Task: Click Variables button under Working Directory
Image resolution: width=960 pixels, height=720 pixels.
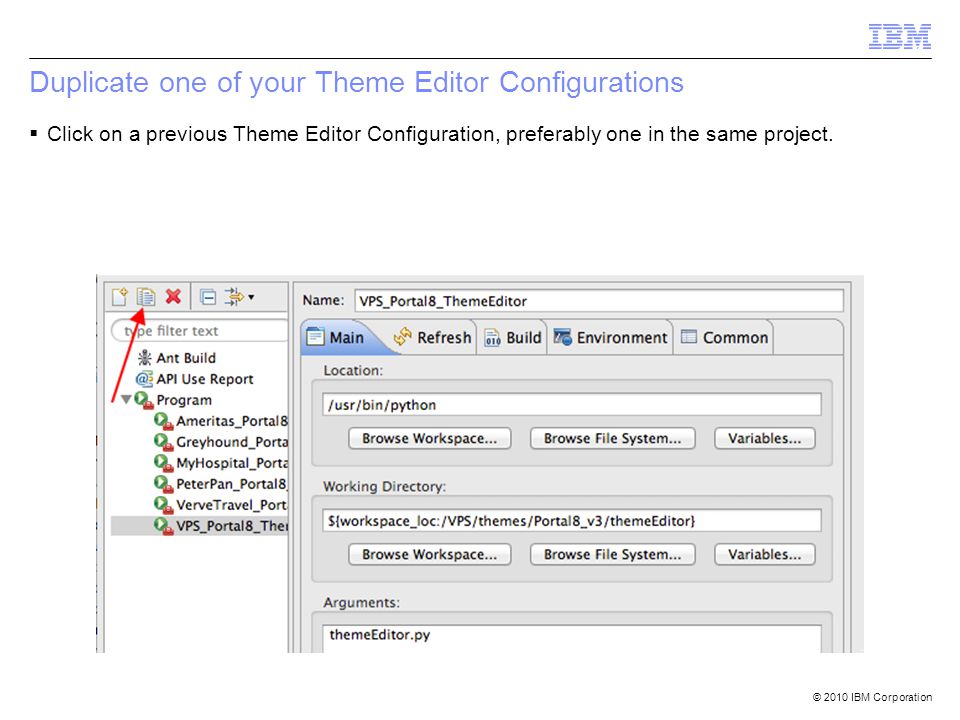Action: (x=765, y=554)
